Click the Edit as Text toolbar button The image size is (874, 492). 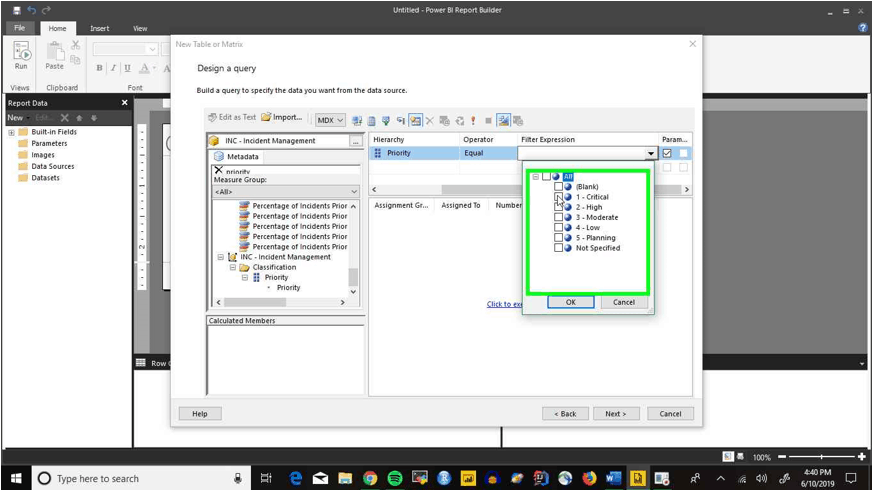point(232,118)
